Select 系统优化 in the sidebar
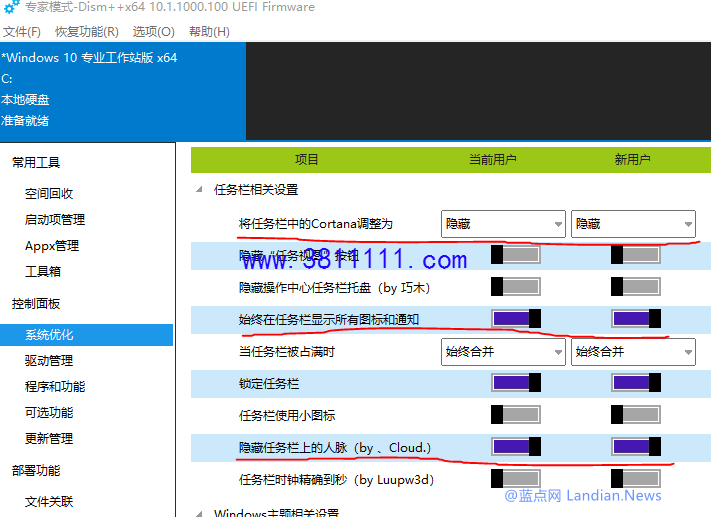This screenshot has width=711, height=517. [x=86, y=335]
